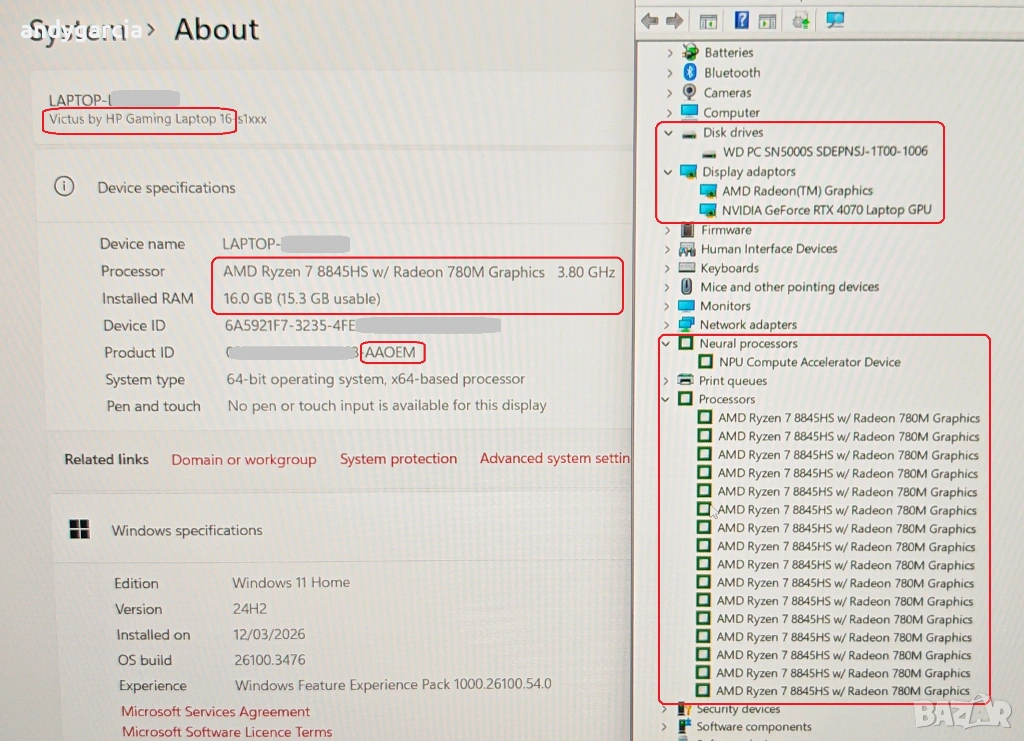
Task: Click the Show/Hide console tree toolbar icon
Action: 708,21
